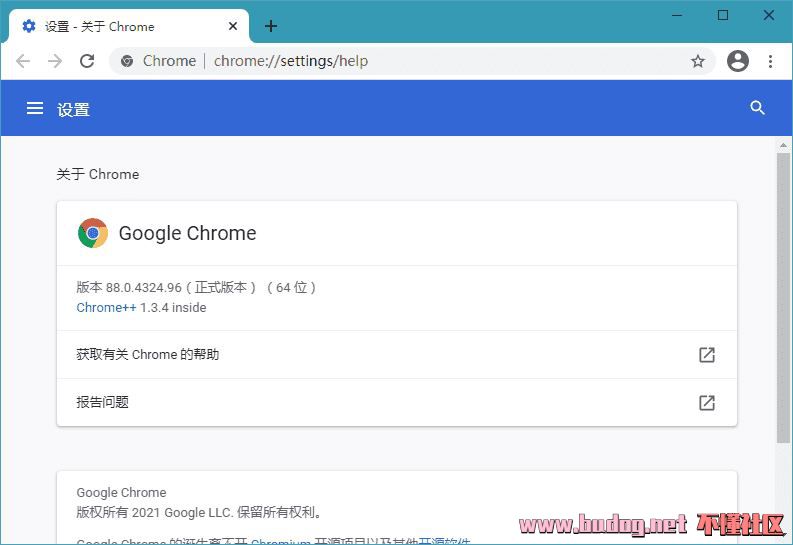Click the forward navigation arrow
The image size is (793, 545).
coord(55,61)
